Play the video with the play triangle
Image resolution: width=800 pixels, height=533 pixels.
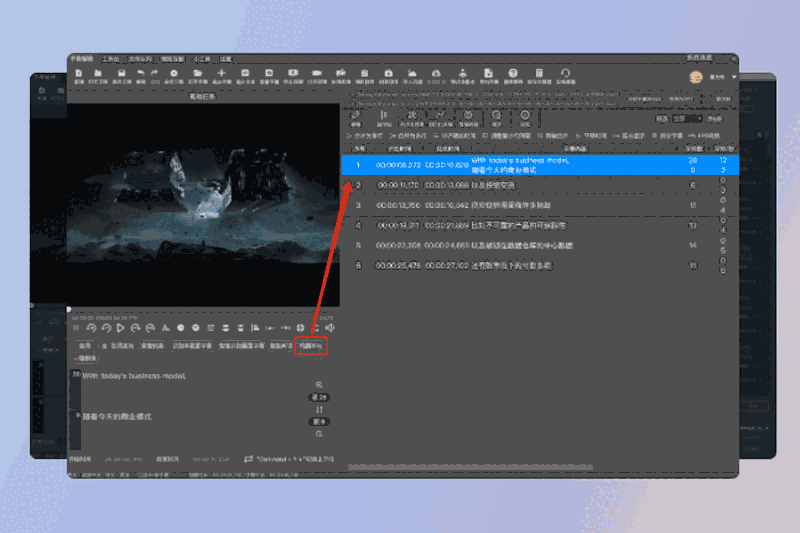tap(120, 328)
